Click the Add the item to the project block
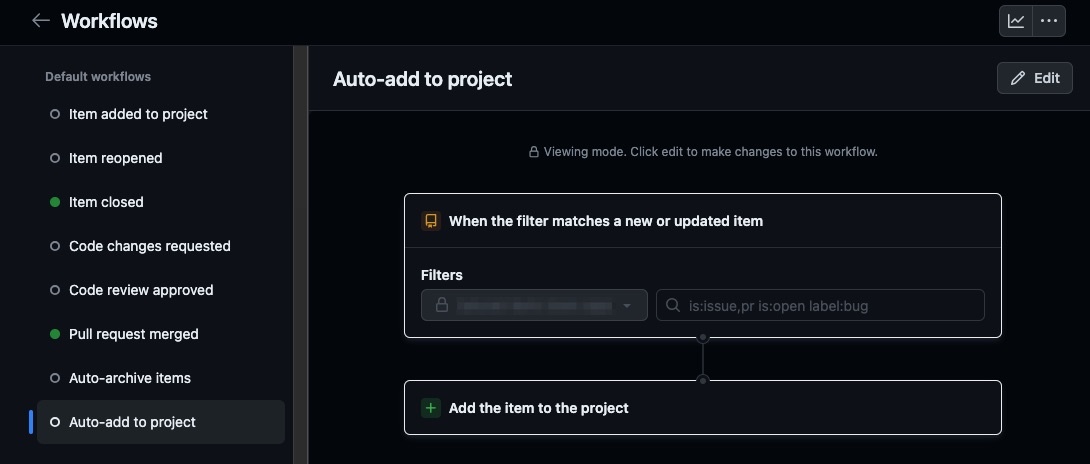Image resolution: width=1090 pixels, height=464 pixels. click(703, 408)
